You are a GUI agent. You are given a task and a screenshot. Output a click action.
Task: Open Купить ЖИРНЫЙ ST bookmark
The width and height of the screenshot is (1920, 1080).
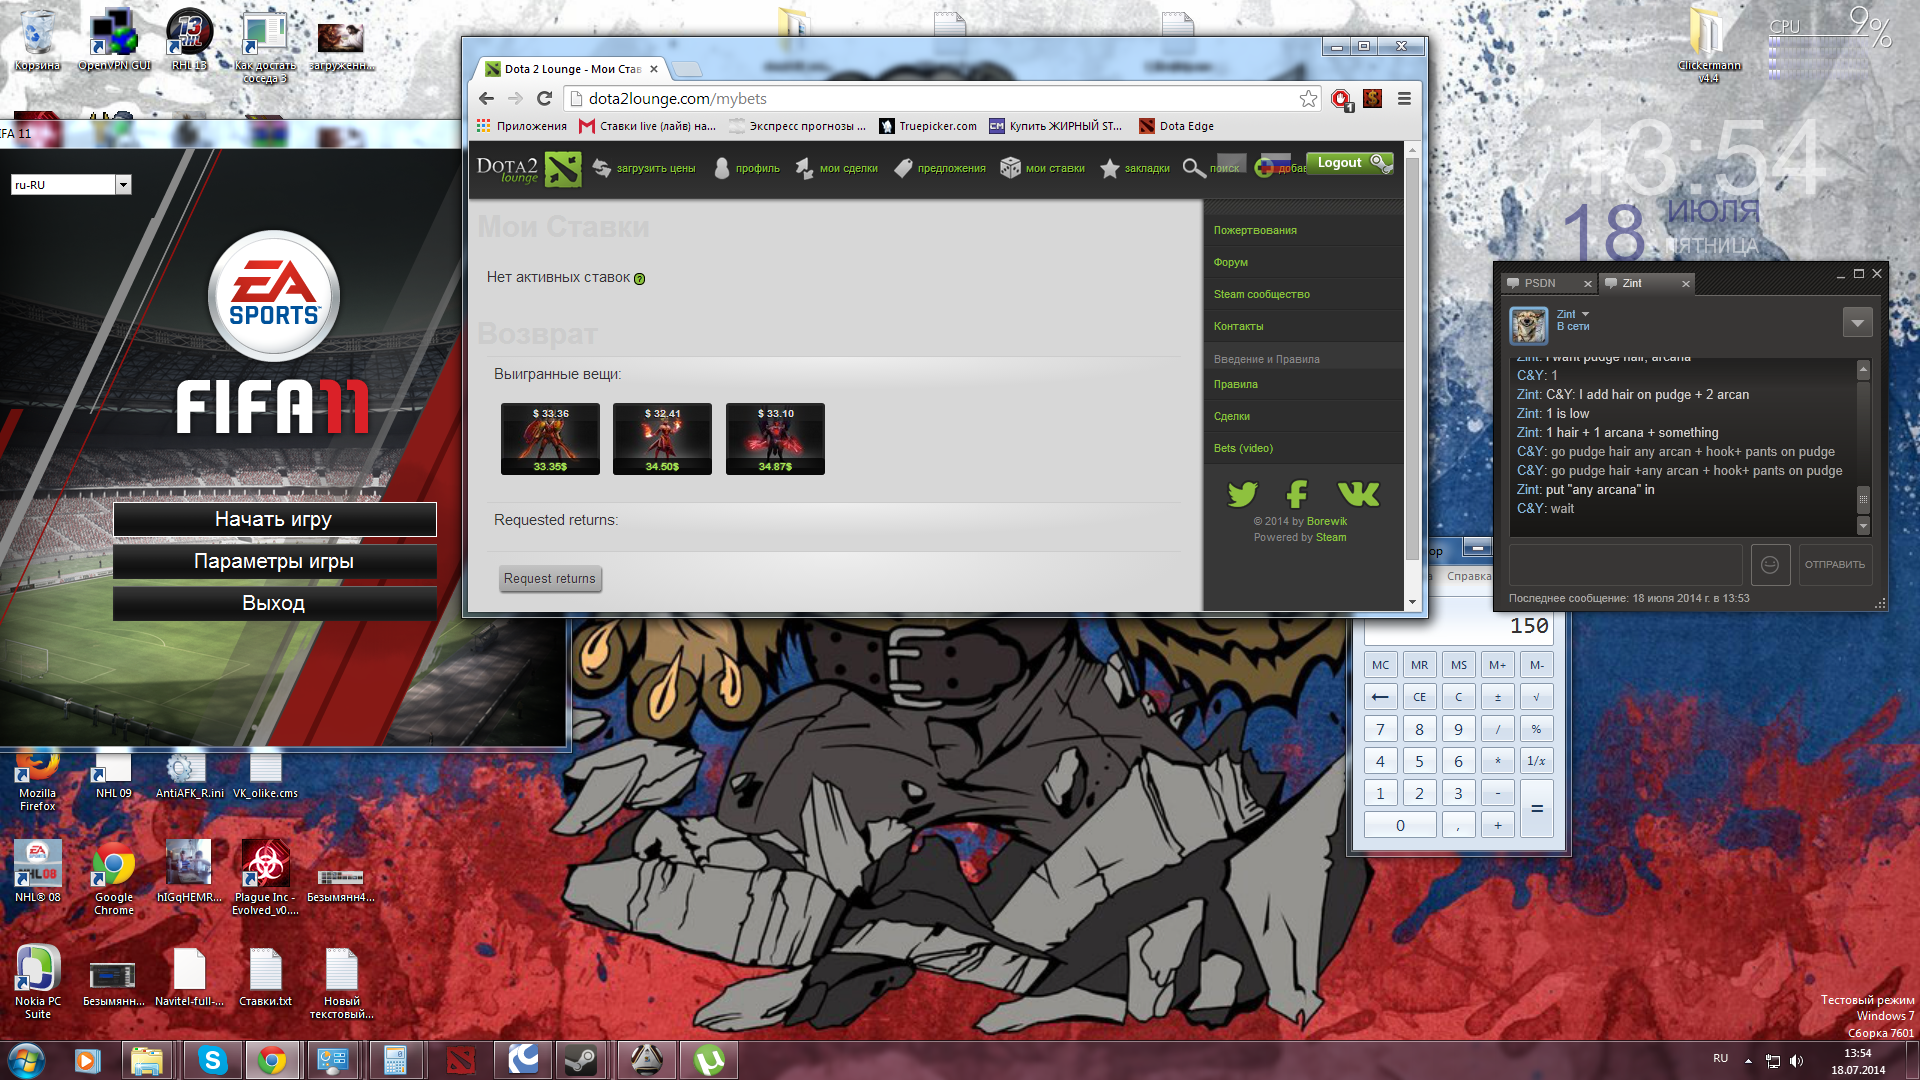(x=1056, y=126)
